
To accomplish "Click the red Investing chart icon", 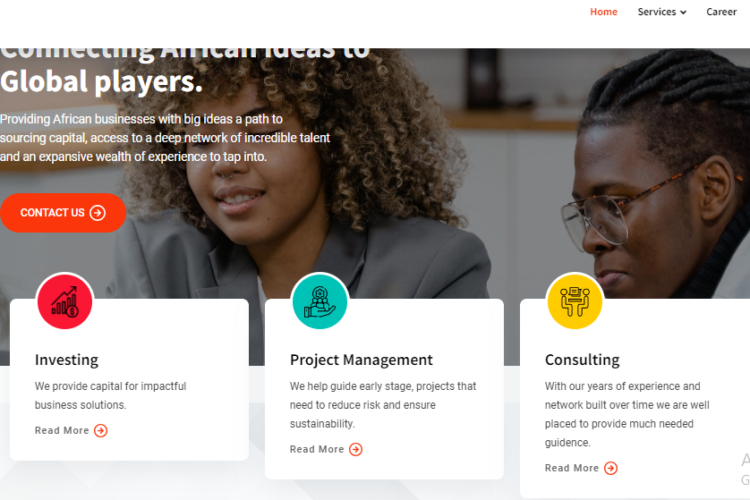I will click(x=65, y=301).
